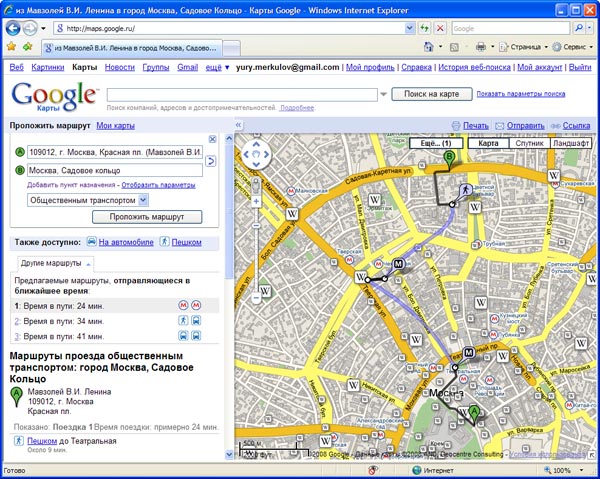Viewport: 600px width, 479px height.
Task: Click the browser Forward arrow
Action: (30, 28)
